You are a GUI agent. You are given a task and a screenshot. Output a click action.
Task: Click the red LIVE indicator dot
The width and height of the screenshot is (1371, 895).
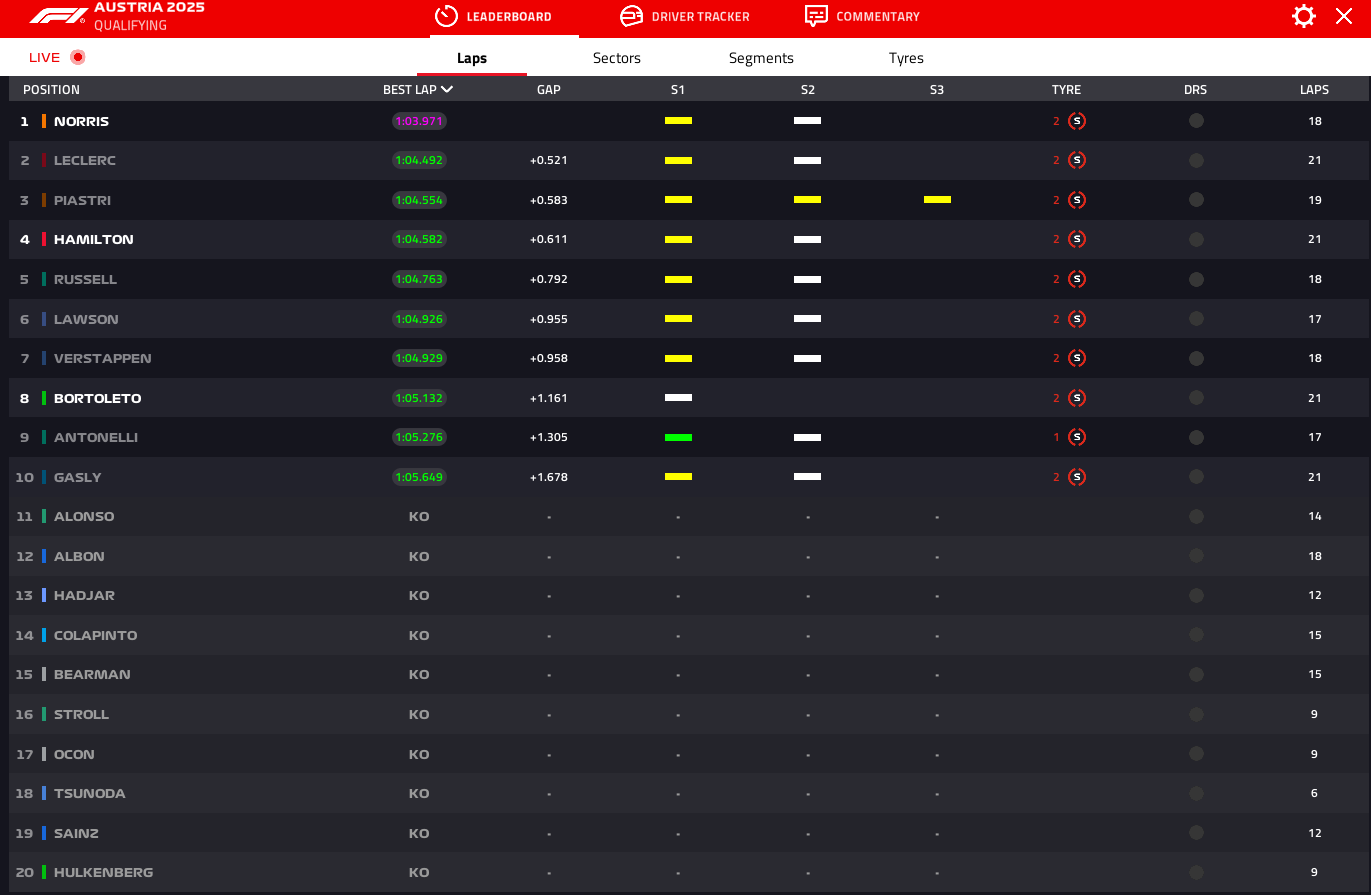pyautogui.click(x=78, y=57)
